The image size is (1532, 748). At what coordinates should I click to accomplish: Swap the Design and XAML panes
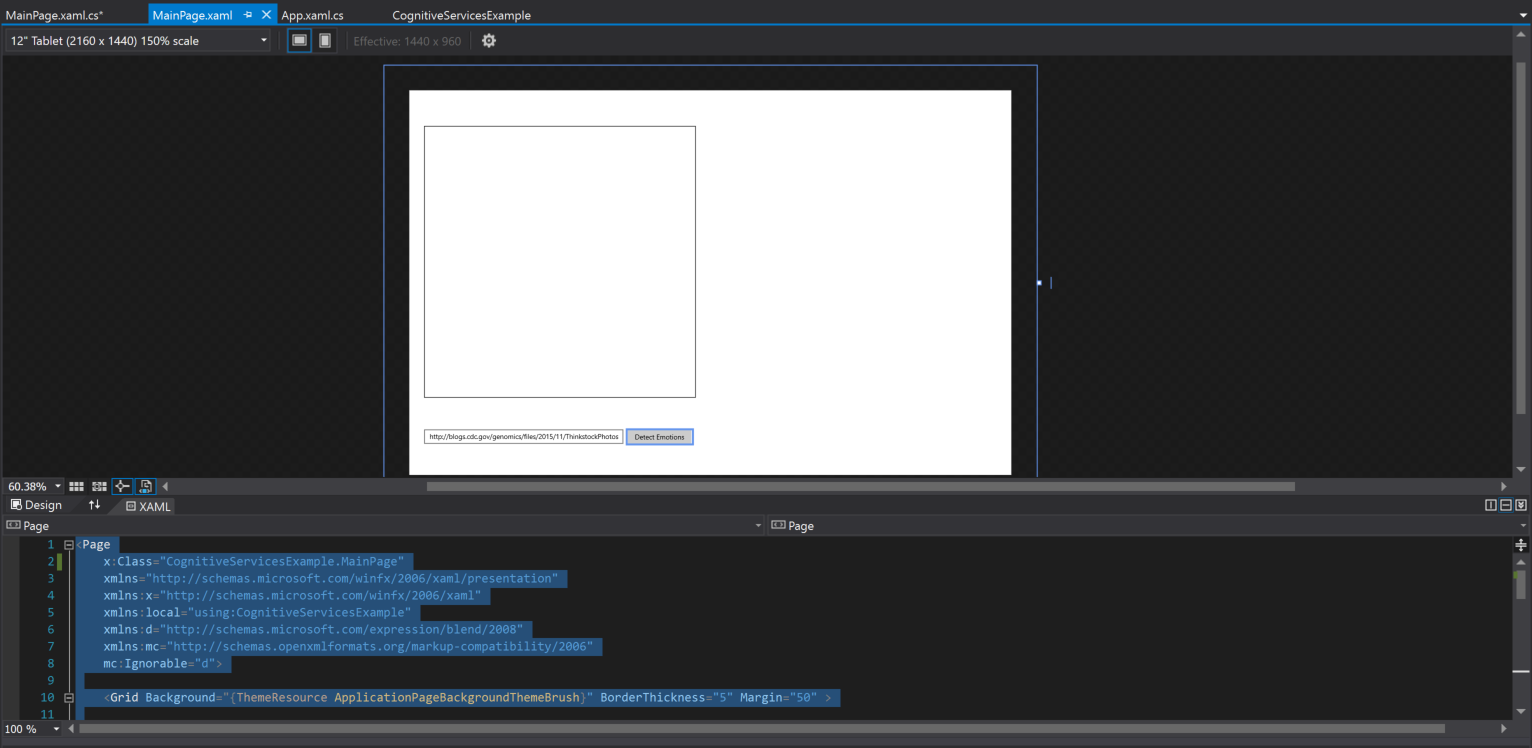pyautogui.click(x=94, y=505)
